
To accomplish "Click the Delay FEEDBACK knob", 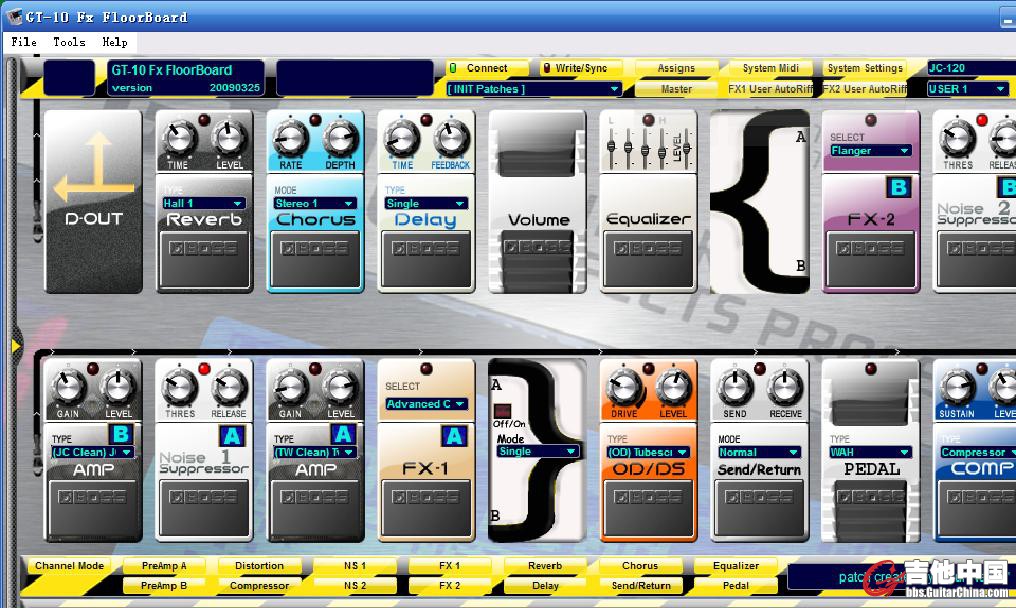I will (x=451, y=138).
